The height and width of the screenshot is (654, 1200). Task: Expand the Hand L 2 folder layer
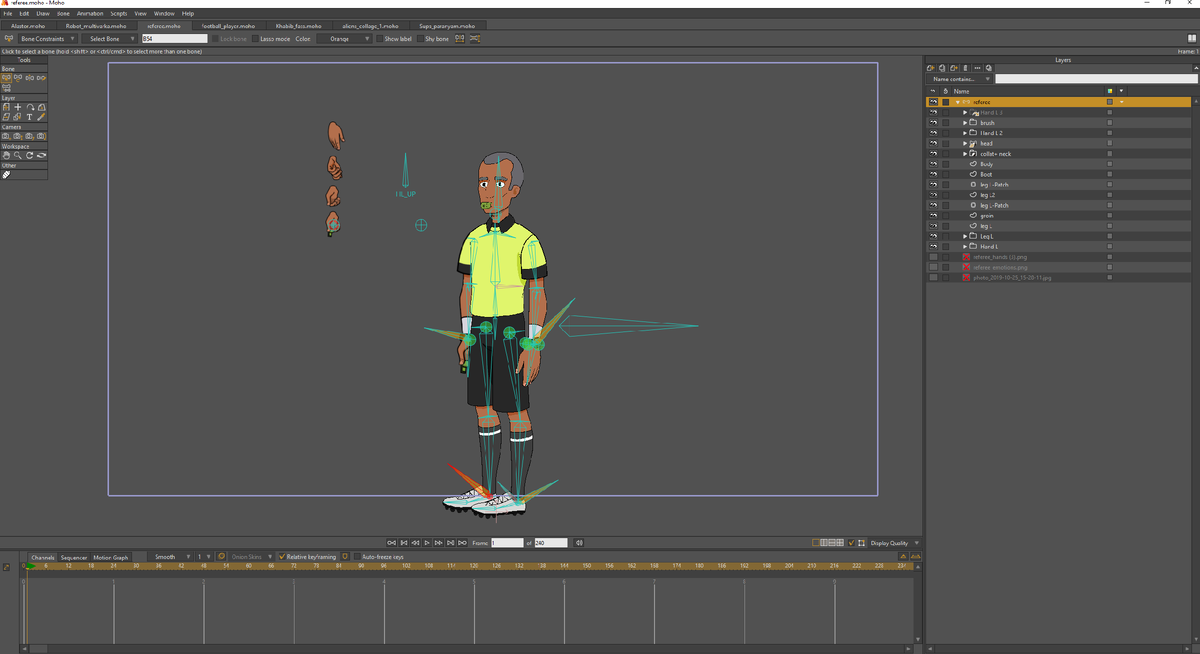[965, 133]
